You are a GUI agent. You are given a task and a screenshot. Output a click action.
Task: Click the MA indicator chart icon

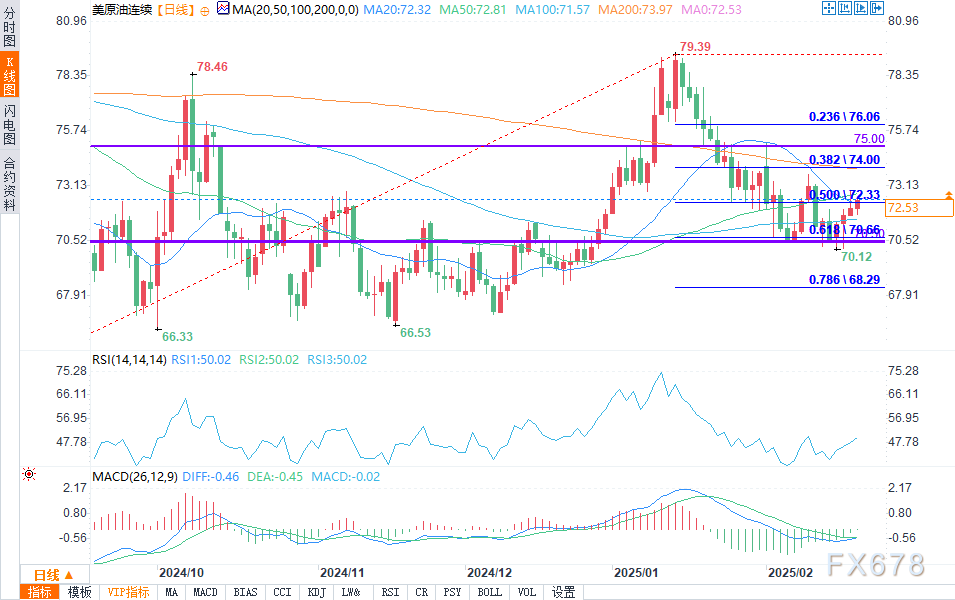coord(223,9)
